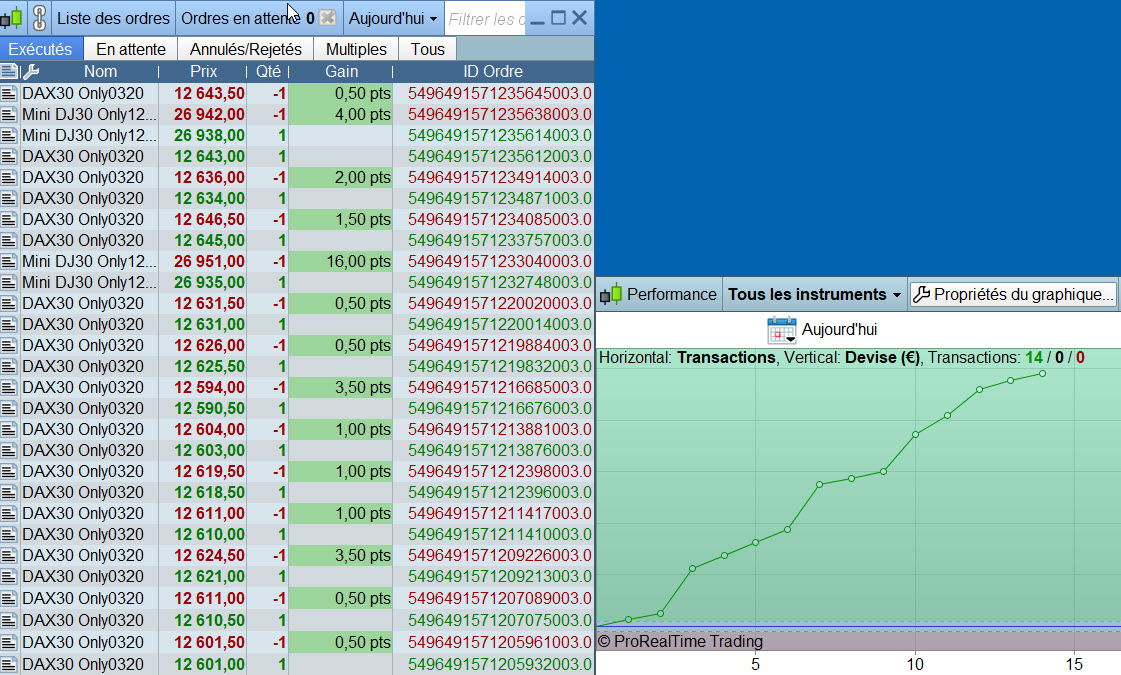Open details icon for order 12 634,00 row
1121x675 pixels.
click(9, 198)
